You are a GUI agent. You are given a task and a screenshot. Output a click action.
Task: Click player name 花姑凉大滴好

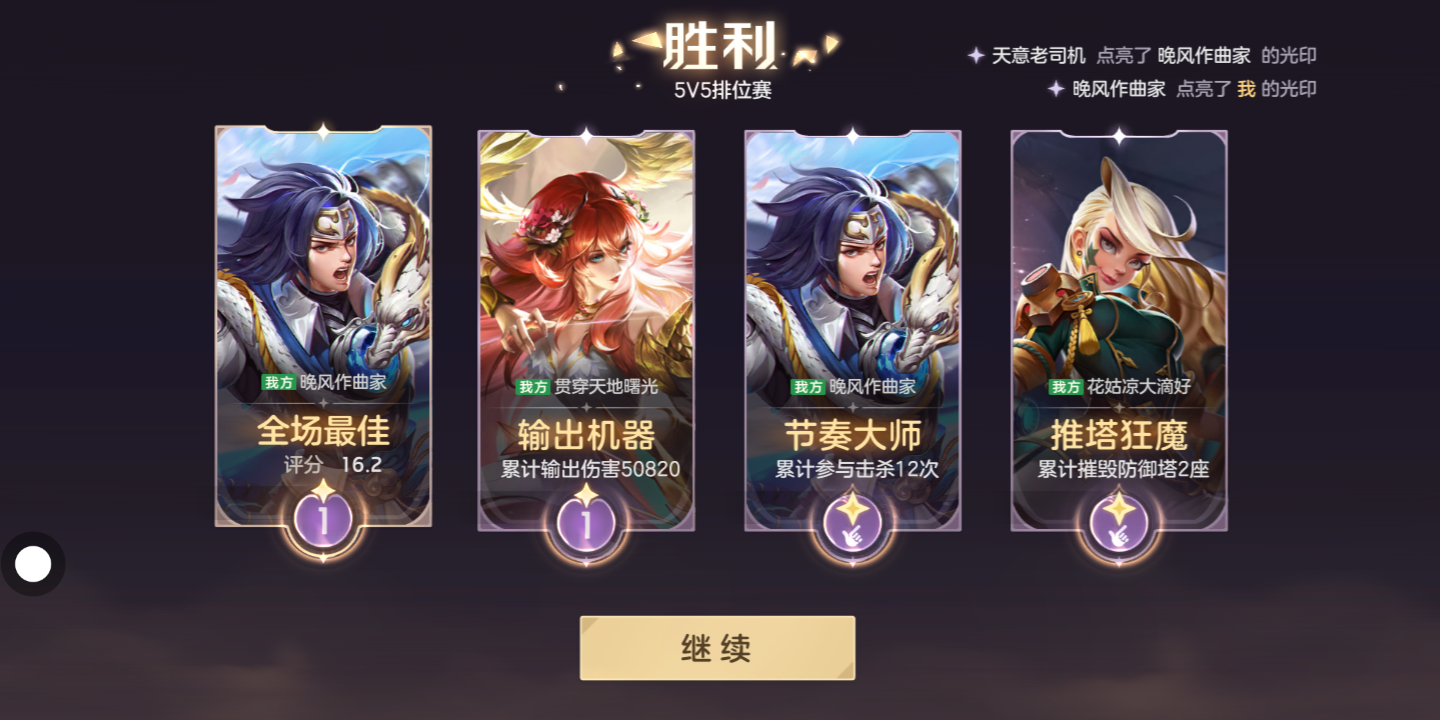coord(1139,387)
